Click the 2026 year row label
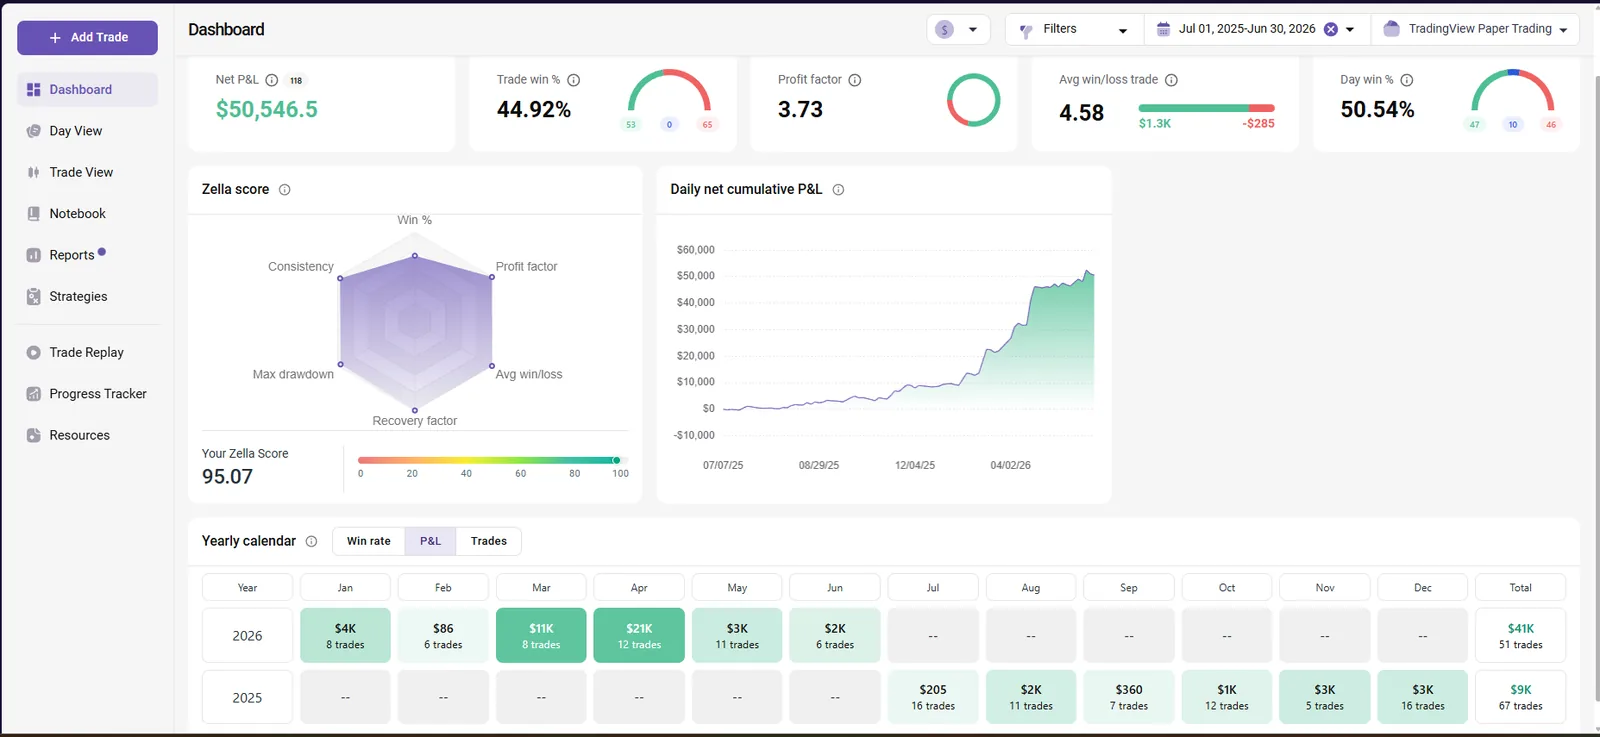 click(x=247, y=636)
